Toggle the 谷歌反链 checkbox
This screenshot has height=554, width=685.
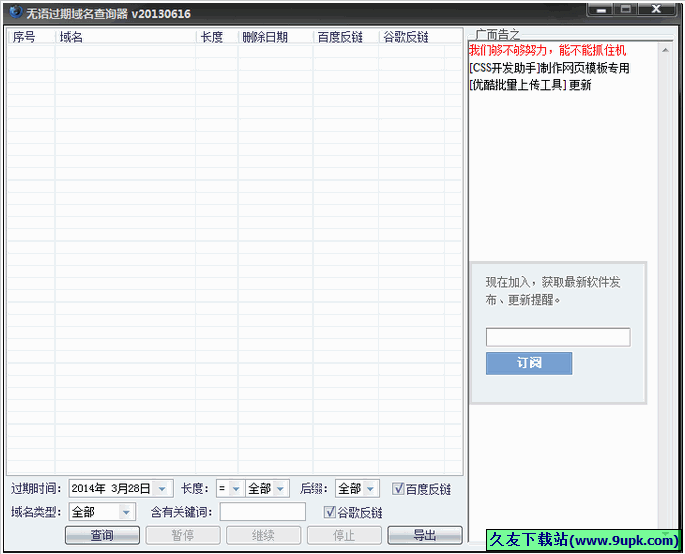pos(330,512)
